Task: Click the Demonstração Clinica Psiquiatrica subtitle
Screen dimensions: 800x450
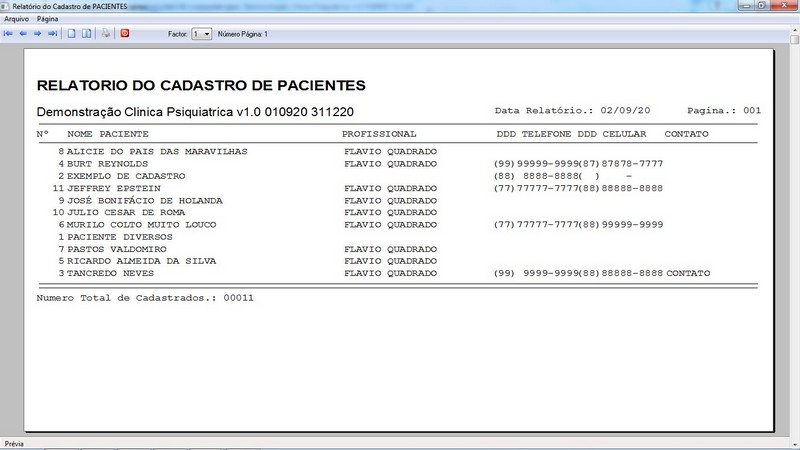Action: (x=195, y=112)
